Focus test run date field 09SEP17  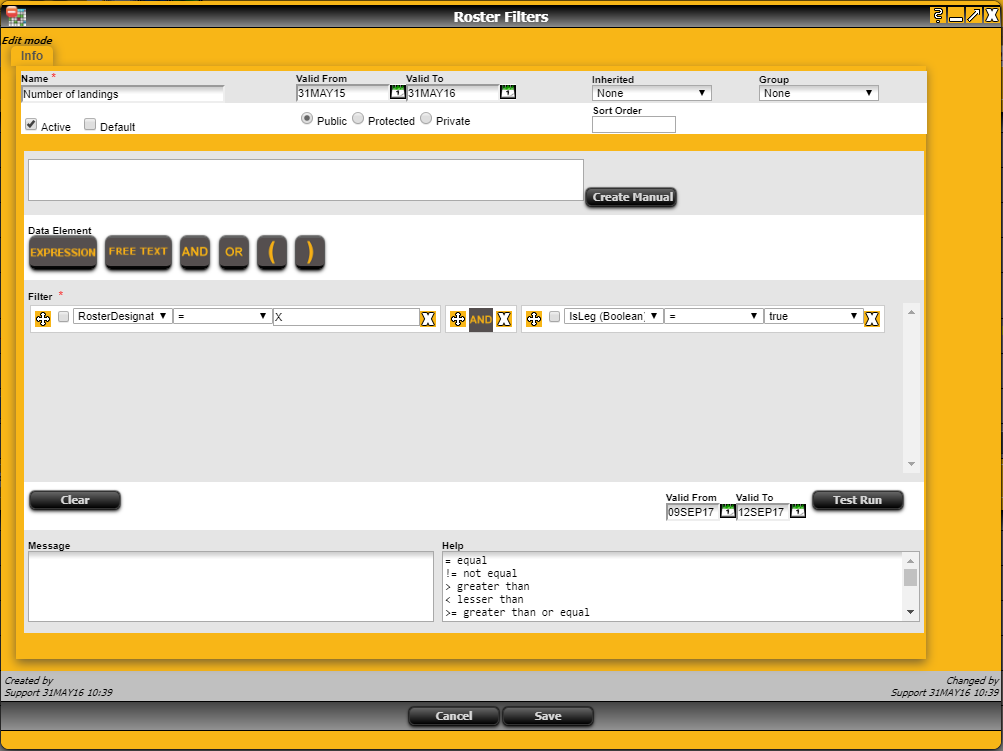pyautogui.click(x=693, y=512)
